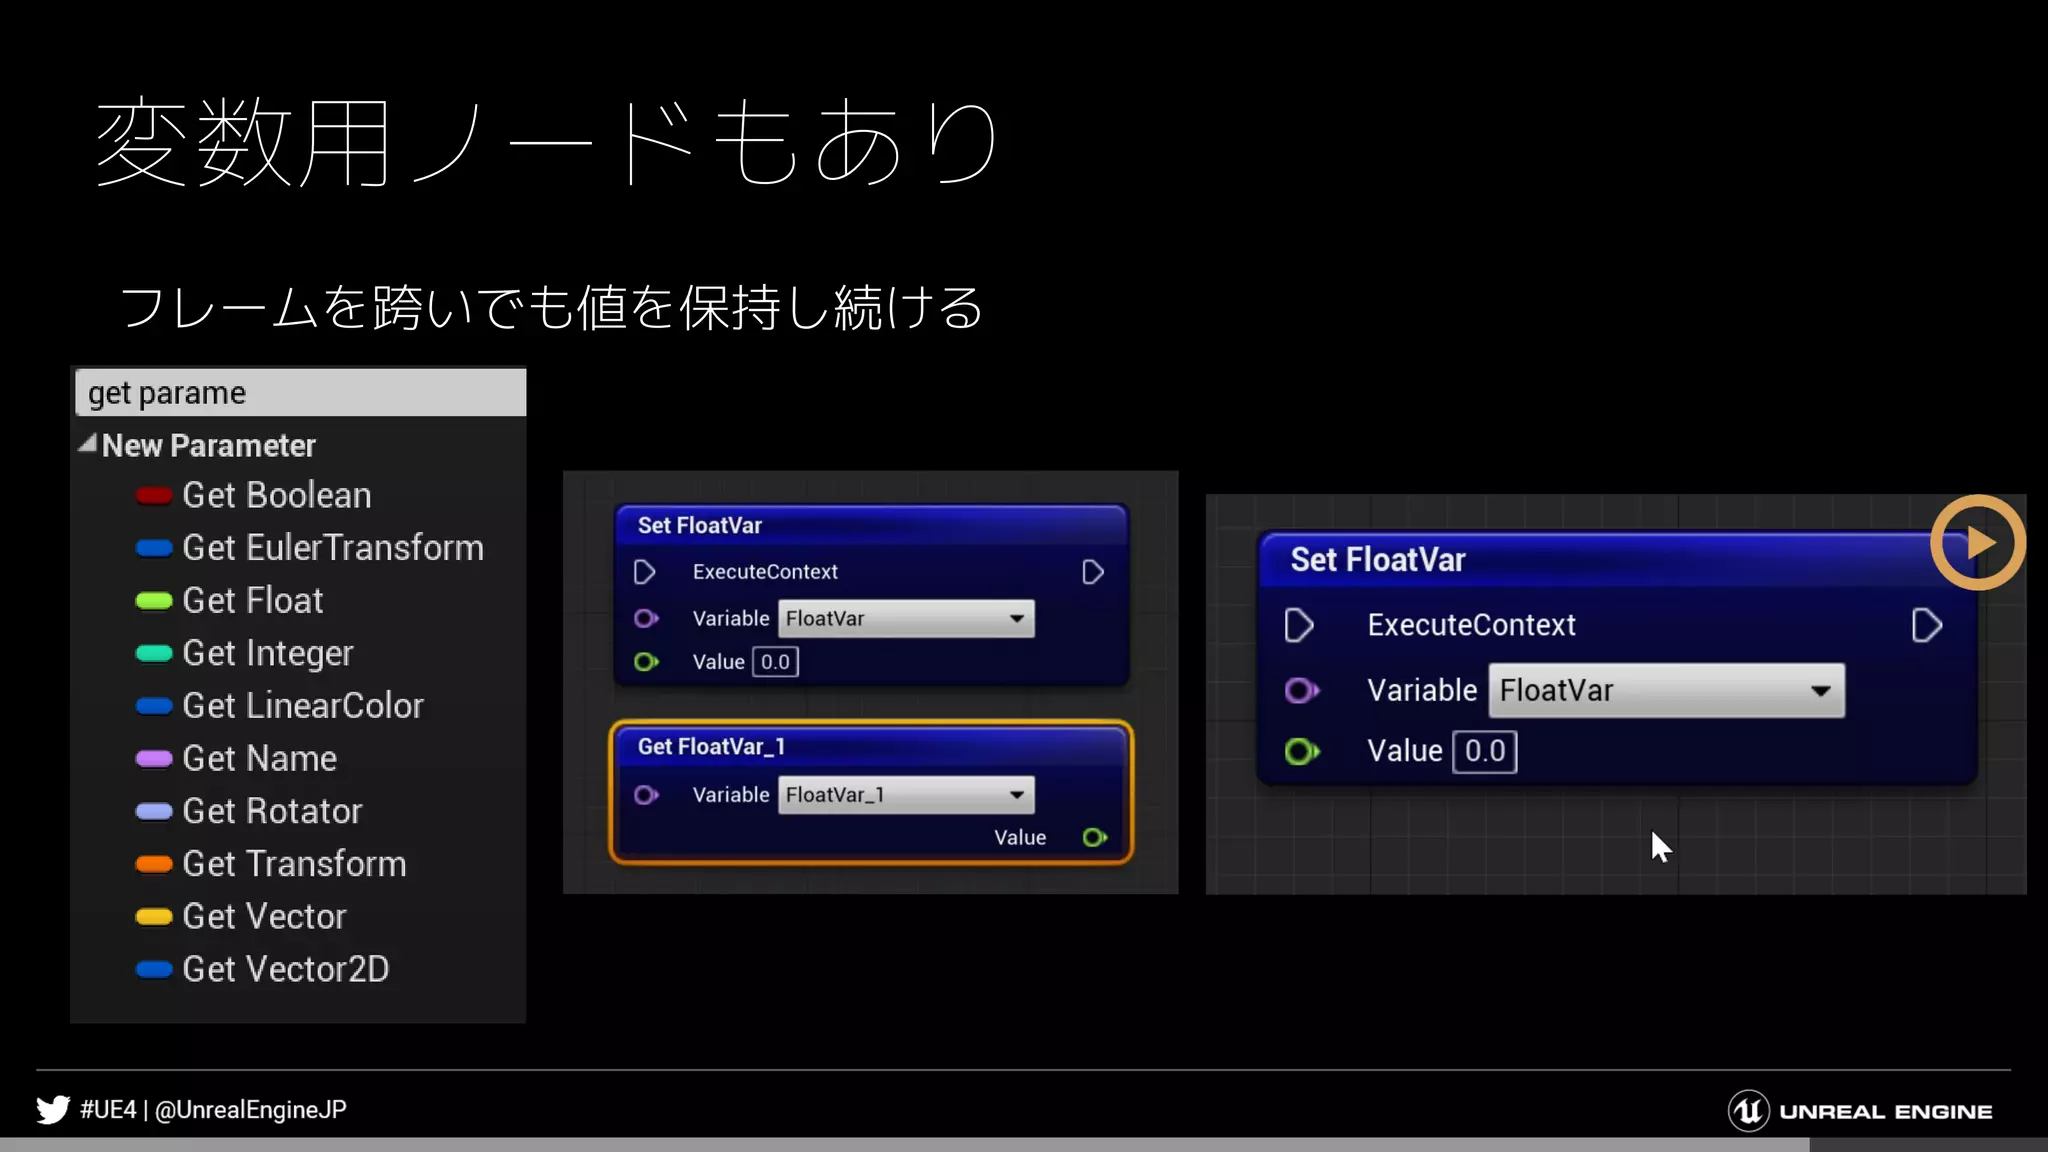Click the purple Name type pill icon
The image size is (2048, 1152).
[x=154, y=759]
